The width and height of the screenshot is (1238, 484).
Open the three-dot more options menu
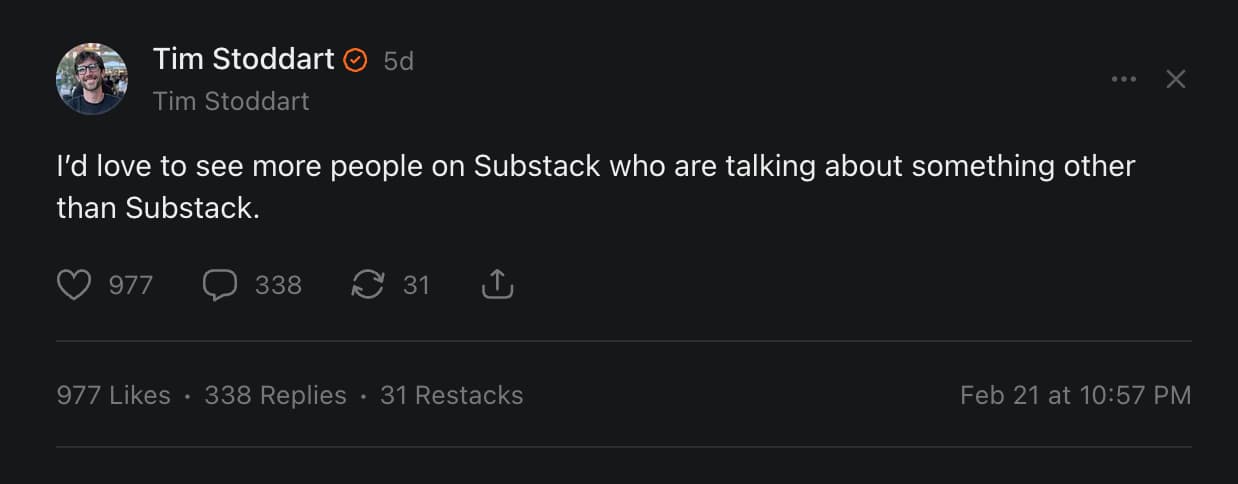tap(1124, 79)
